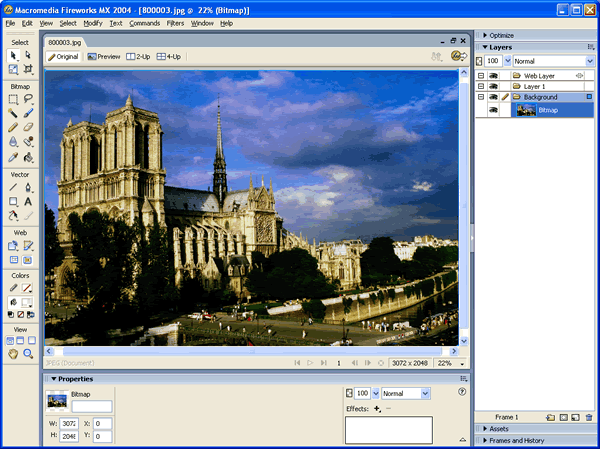
Task: Switch to the 2-Up view
Action: 138,57
